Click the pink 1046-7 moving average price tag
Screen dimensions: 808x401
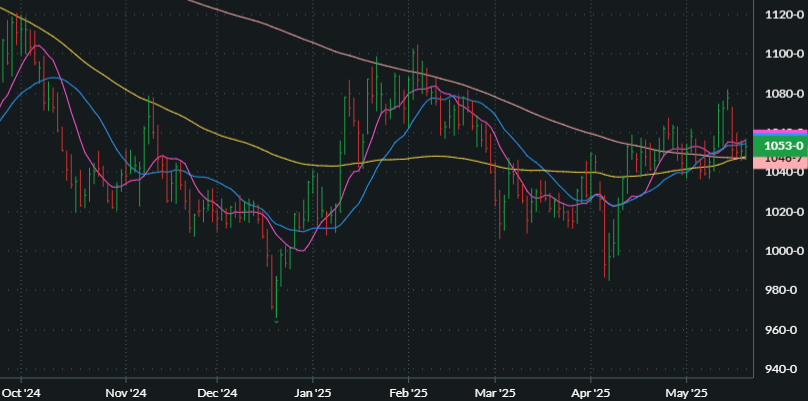coord(780,162)
